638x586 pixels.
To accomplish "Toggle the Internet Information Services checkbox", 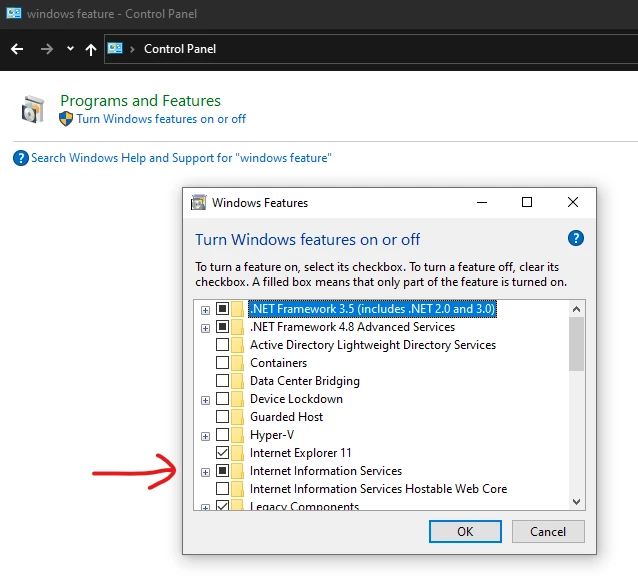I will [x=222, y=470].
